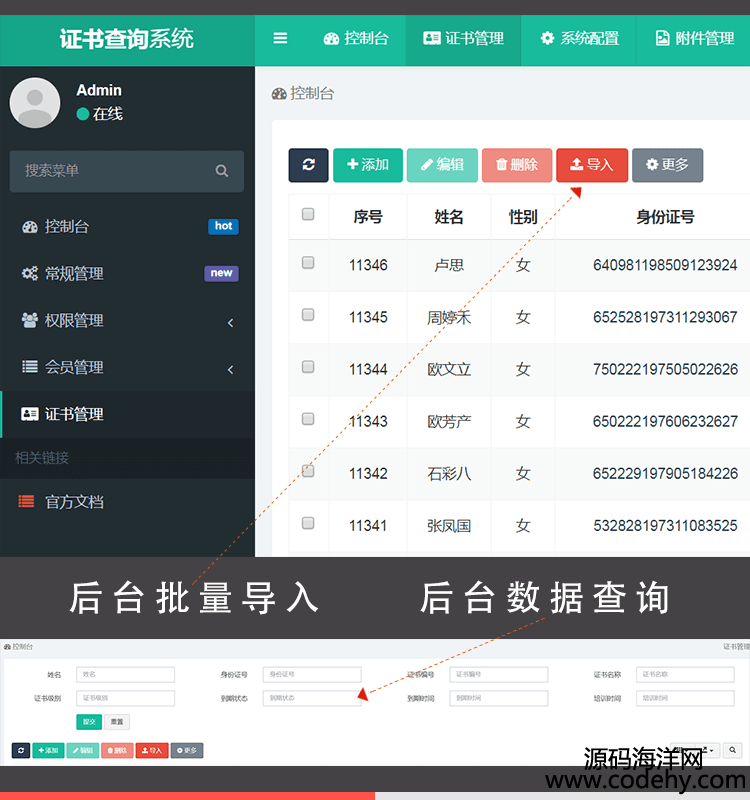Check the row checkbox for 卢思
The height and width of the screenshot is (800, 750).
(308, 263)
